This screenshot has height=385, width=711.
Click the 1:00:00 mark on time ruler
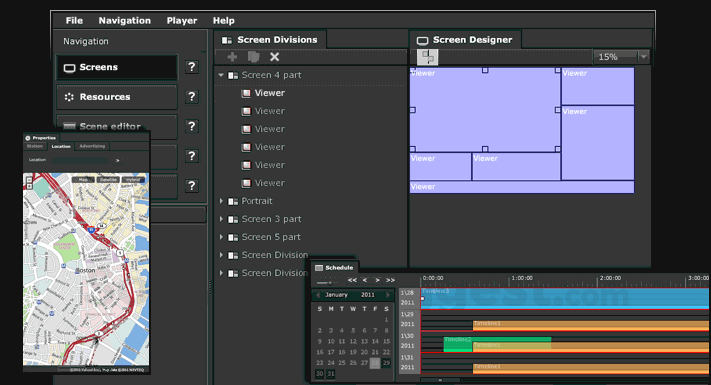pyautogui.click(x=521, y=278)
